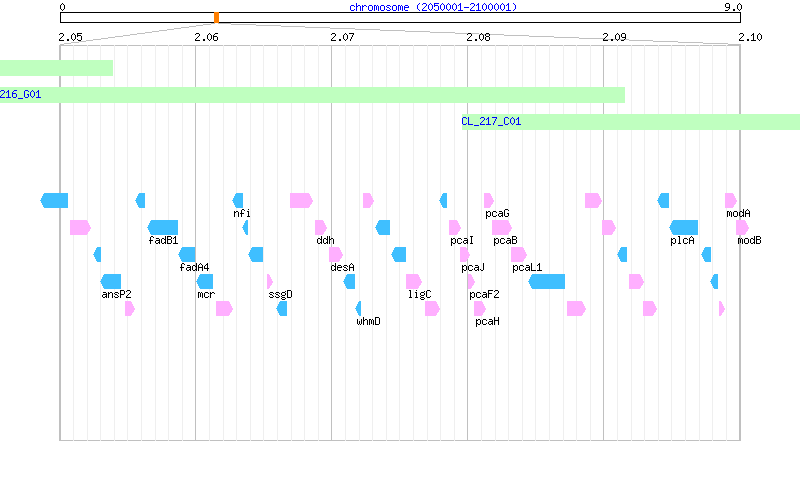Select the desA gene arrow
Image resolution: width=800 pixels, height=500 pixels.
[336, 255]
